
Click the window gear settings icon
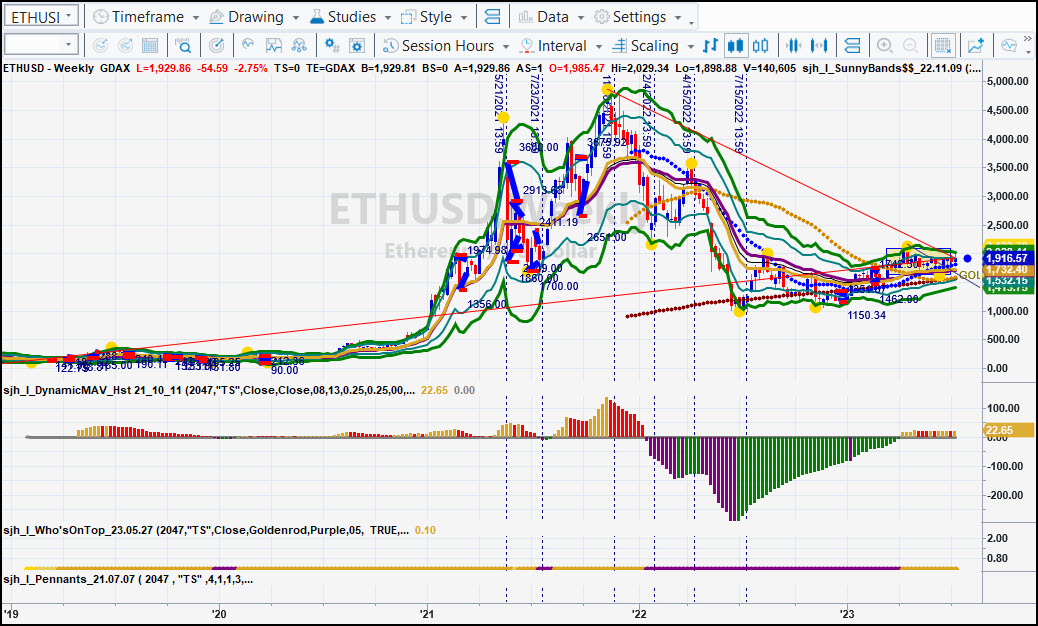[x=357, y=45]
